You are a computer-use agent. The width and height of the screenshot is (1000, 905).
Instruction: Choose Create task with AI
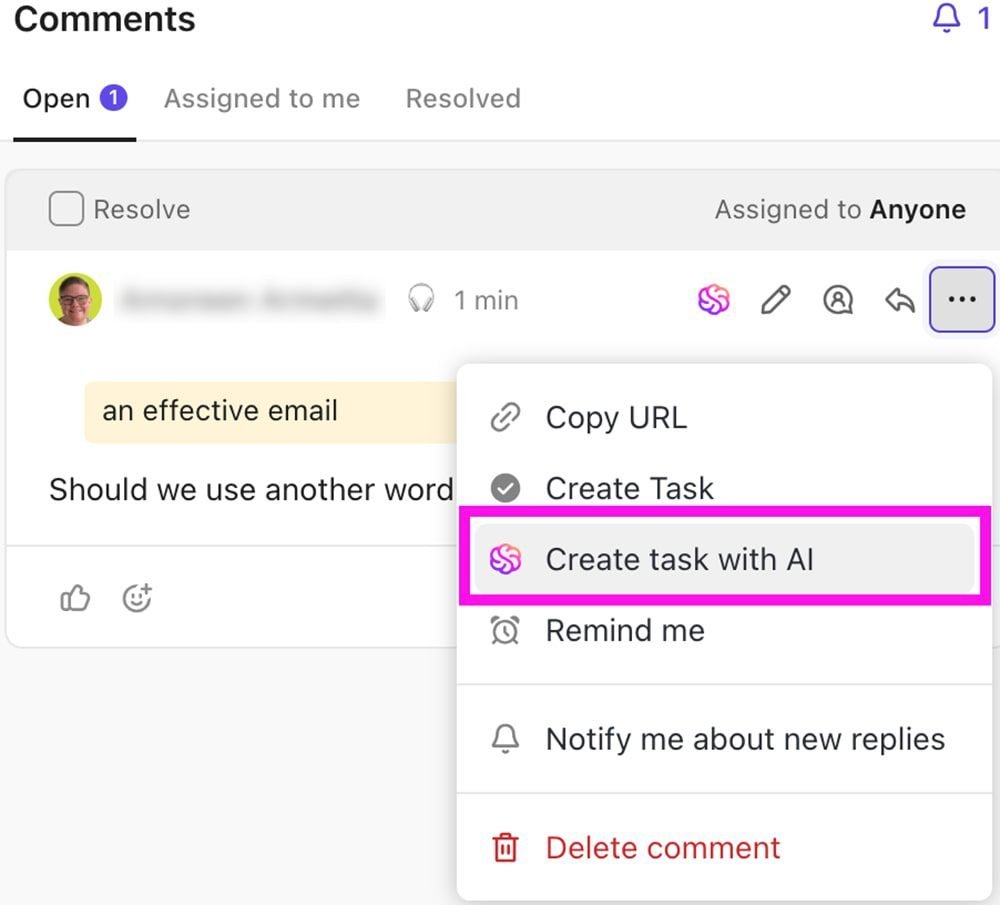[x=679, y=559]
